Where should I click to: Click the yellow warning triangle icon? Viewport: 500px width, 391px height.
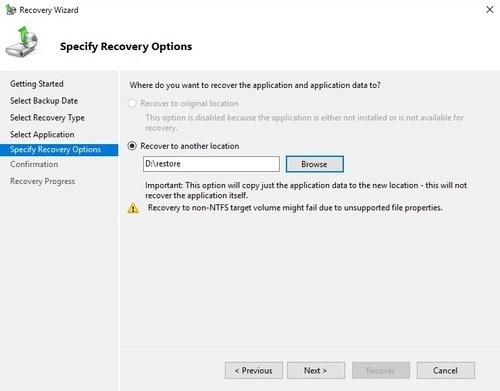click(x=133, y=208)
